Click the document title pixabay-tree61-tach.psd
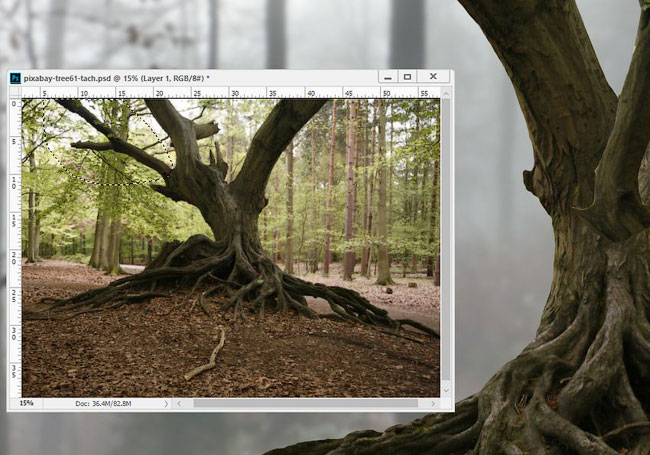 click(68, 78)
